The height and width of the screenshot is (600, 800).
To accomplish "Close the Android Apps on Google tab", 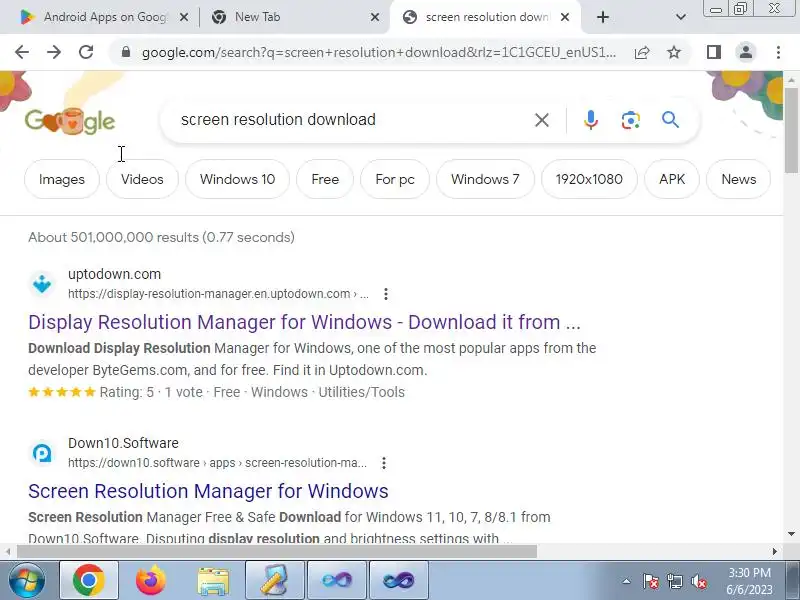I will (x=184, y=17).
